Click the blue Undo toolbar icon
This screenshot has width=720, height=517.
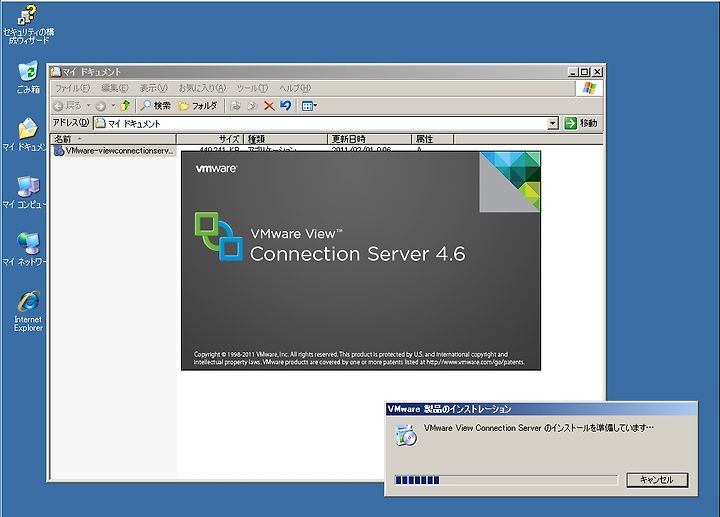click(x=286, y=106)
